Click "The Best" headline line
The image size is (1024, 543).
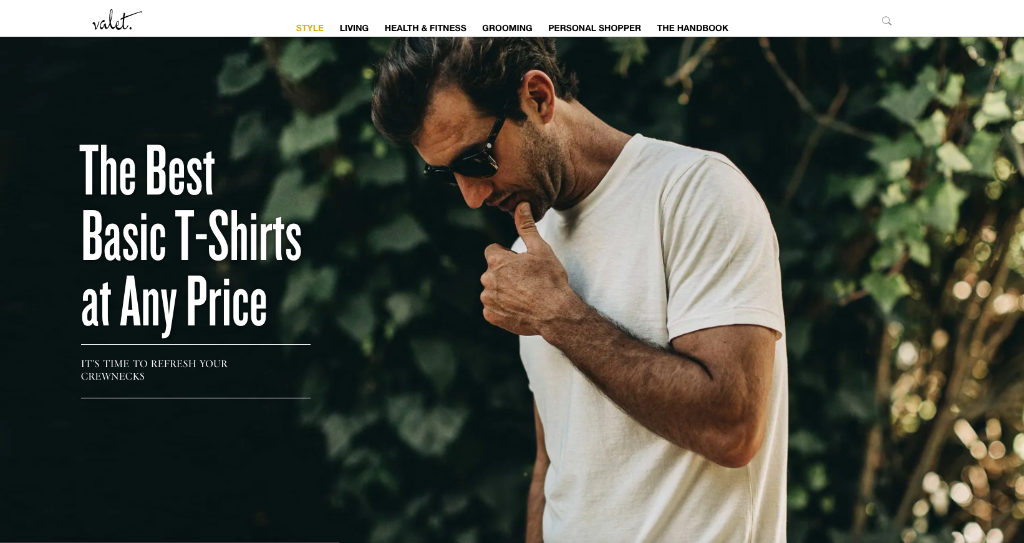[147, 171]
